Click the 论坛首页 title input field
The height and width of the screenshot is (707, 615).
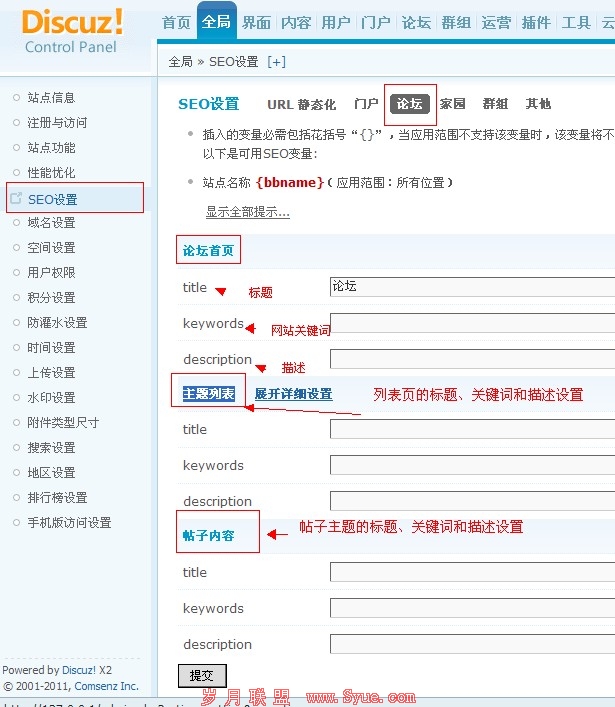(472, 287)
